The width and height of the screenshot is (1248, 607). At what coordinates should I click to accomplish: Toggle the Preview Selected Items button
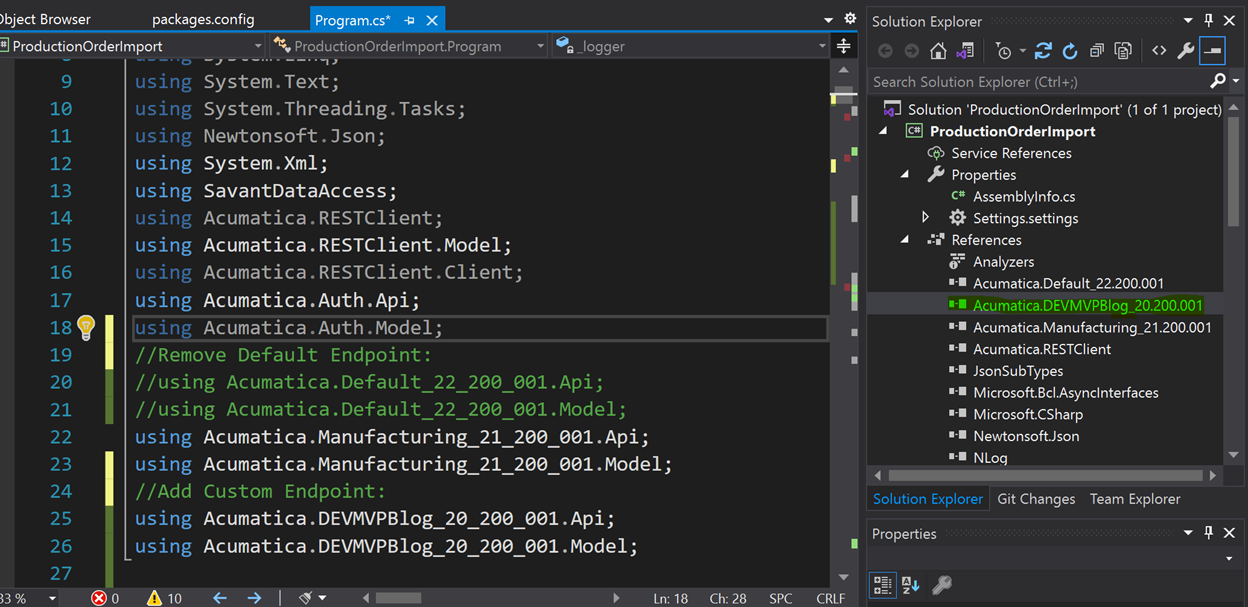click(1212, 51)
